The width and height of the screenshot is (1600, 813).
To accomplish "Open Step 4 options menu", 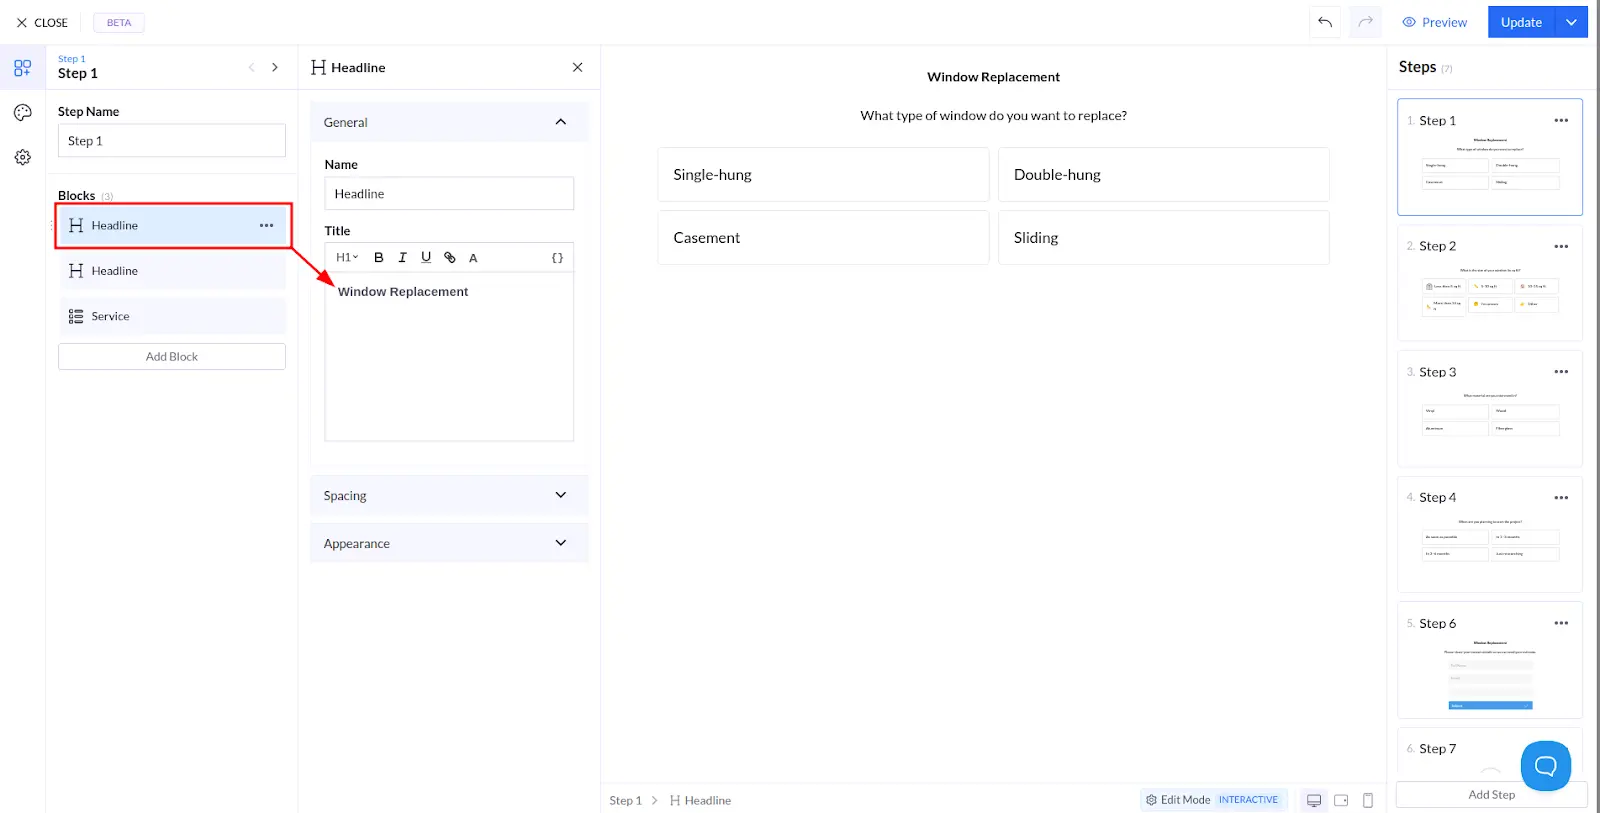I will (x=1561, y=498).
